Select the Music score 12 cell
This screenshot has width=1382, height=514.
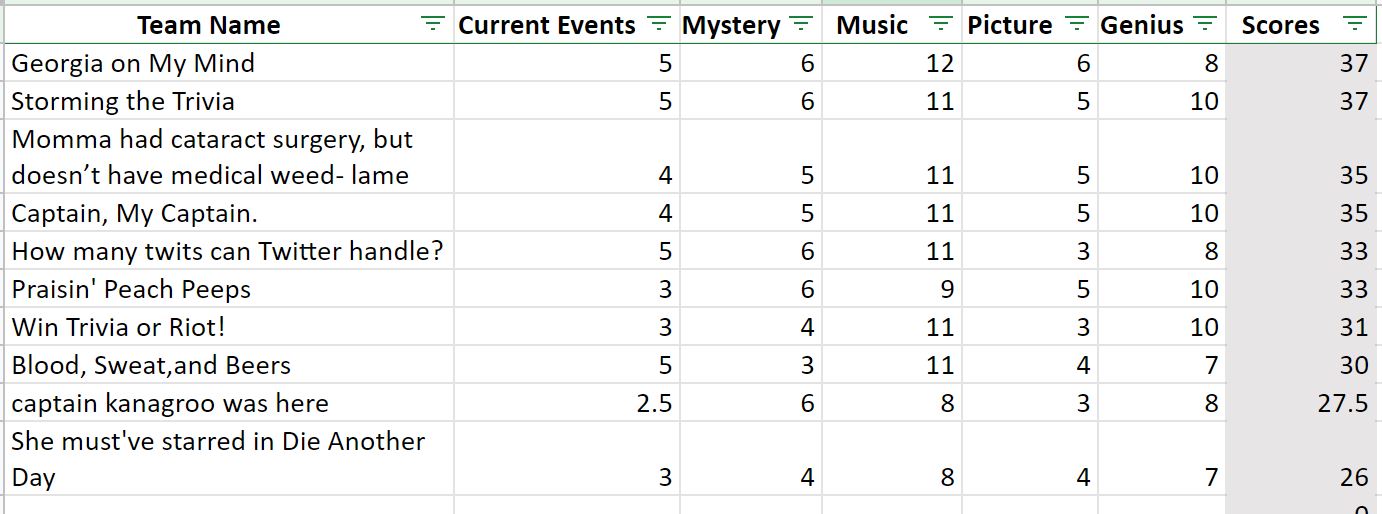click(892, 63)
